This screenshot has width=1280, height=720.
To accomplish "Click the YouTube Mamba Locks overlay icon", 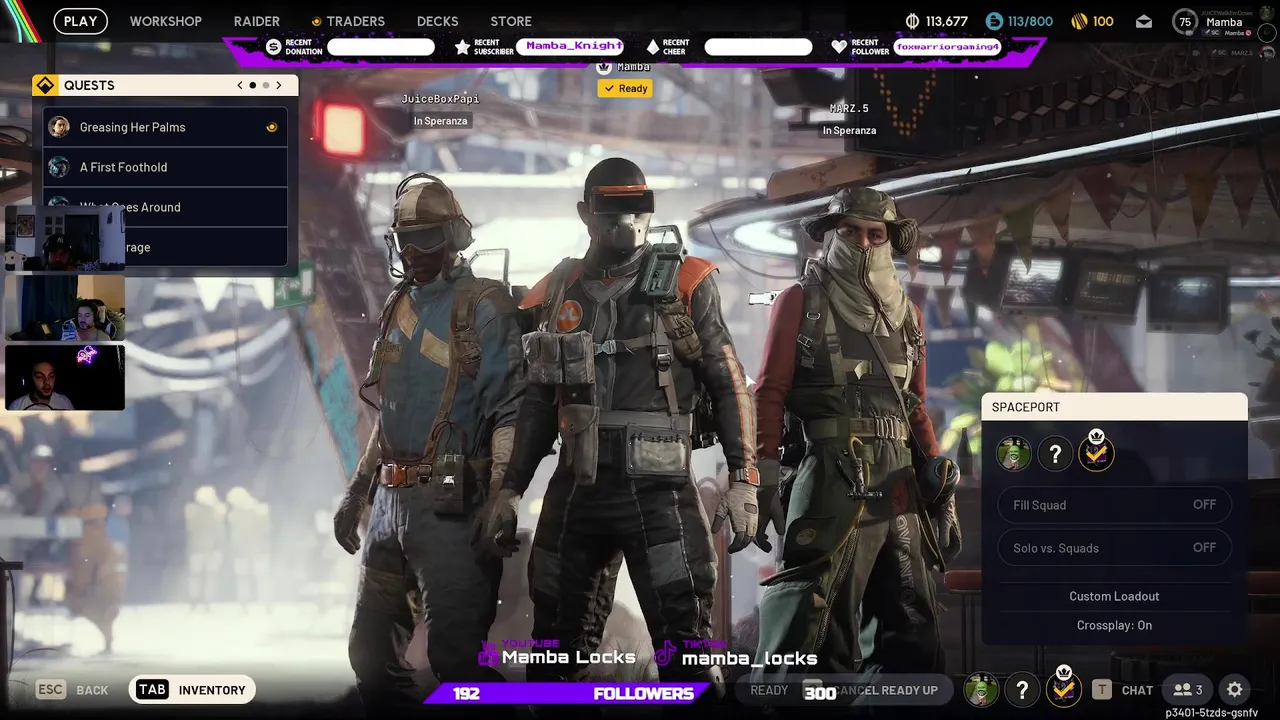I will [x=488, y=654].
